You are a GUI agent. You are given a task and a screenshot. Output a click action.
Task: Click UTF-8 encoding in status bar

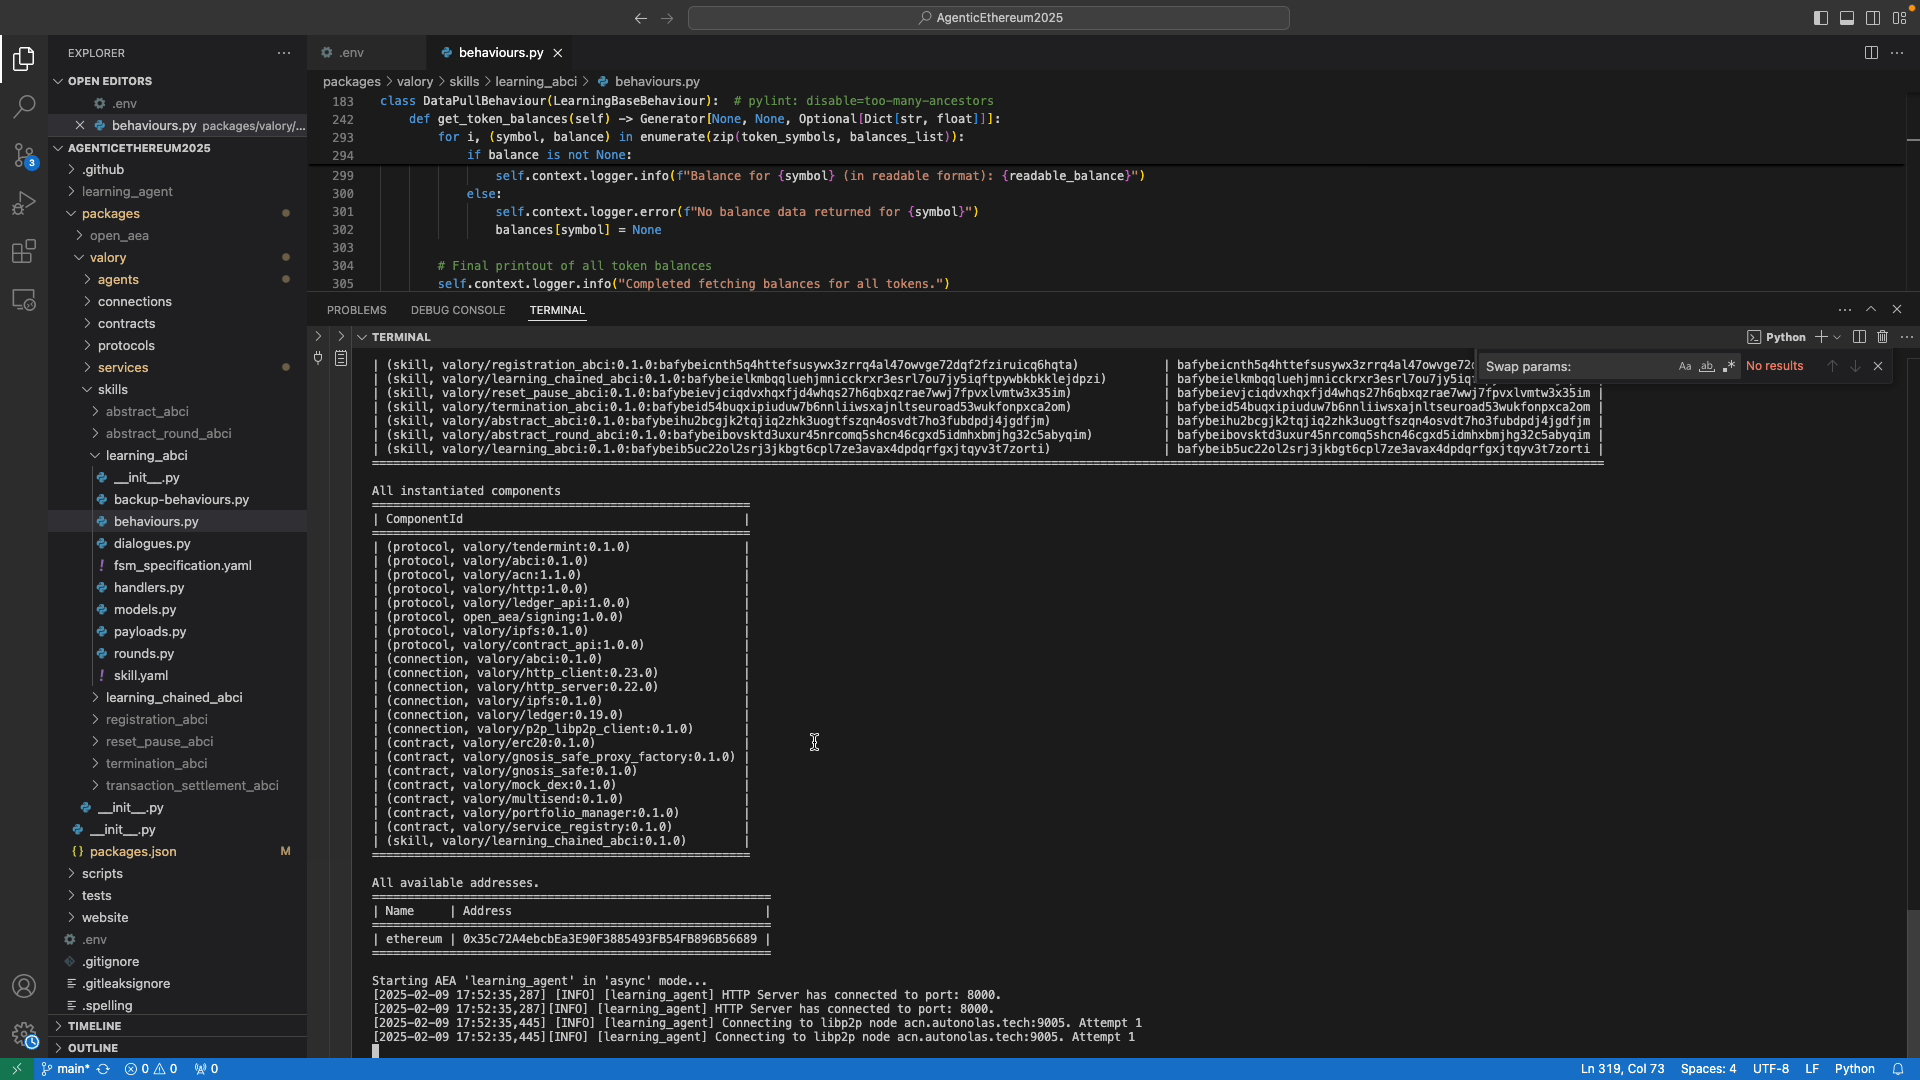coord(1770,1069)
